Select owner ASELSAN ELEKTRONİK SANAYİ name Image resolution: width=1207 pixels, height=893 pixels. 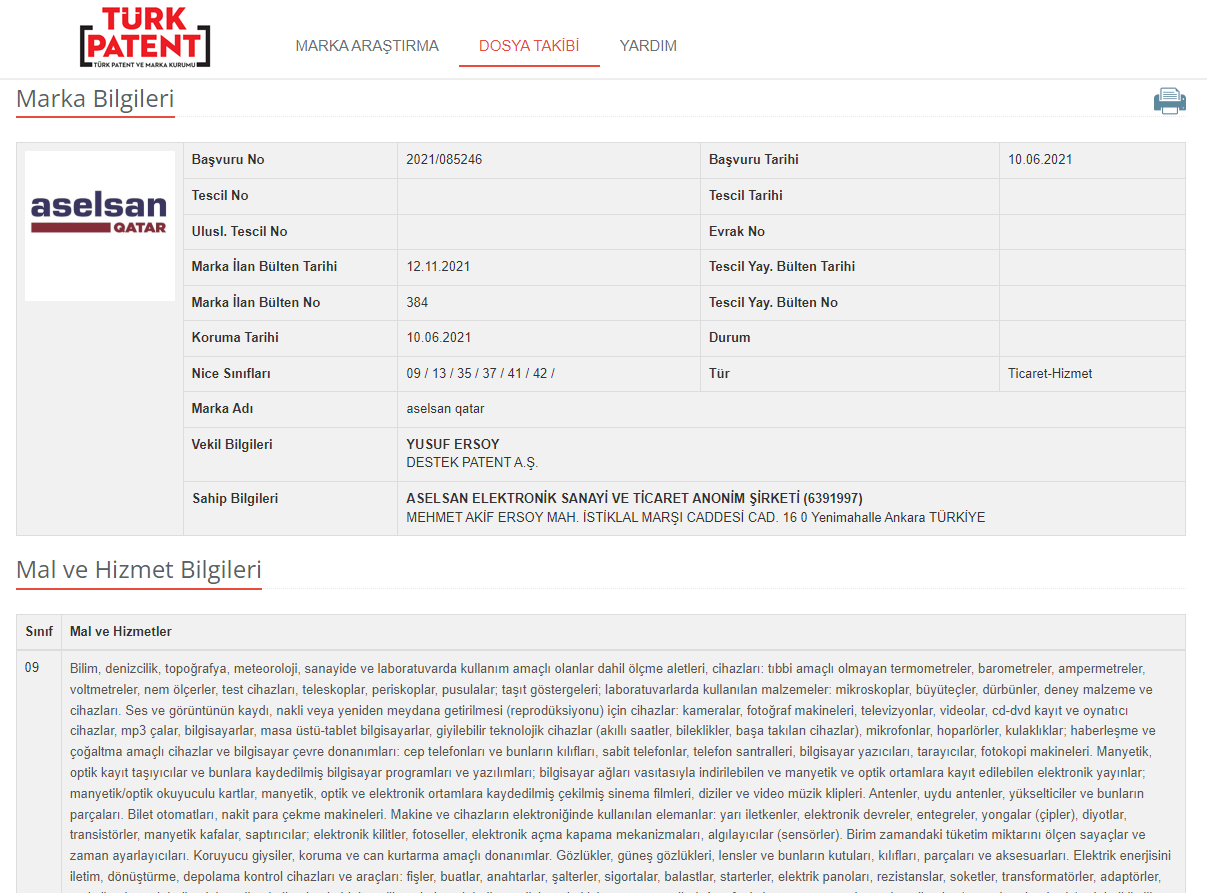click(634, 499)
